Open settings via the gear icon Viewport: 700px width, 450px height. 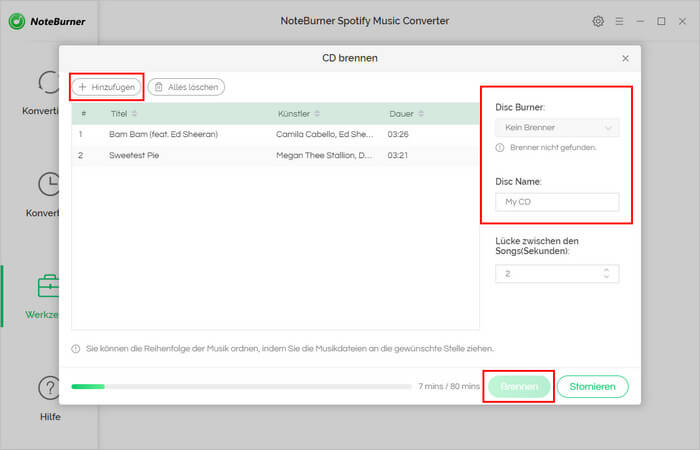[598, 21]
